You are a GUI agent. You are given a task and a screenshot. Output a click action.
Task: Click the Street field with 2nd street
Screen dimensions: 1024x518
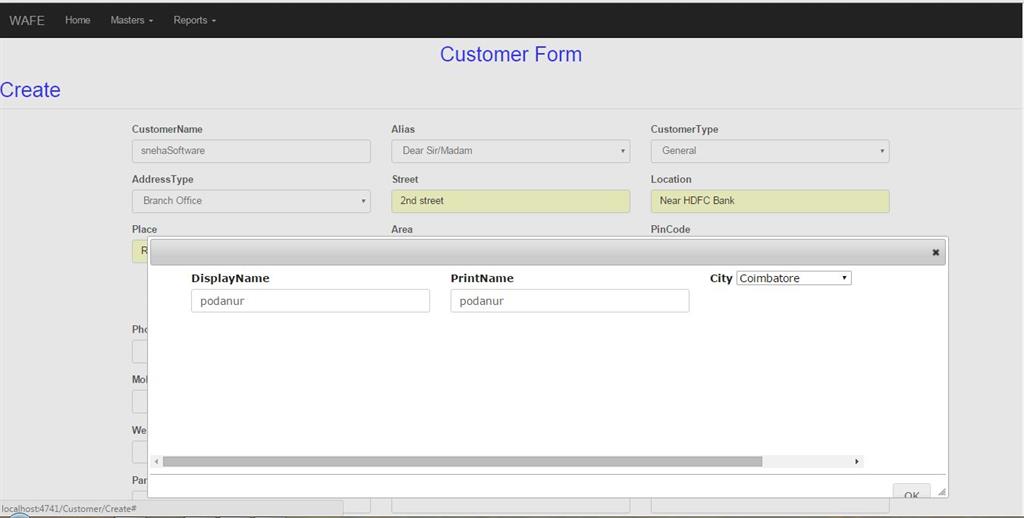511,201
